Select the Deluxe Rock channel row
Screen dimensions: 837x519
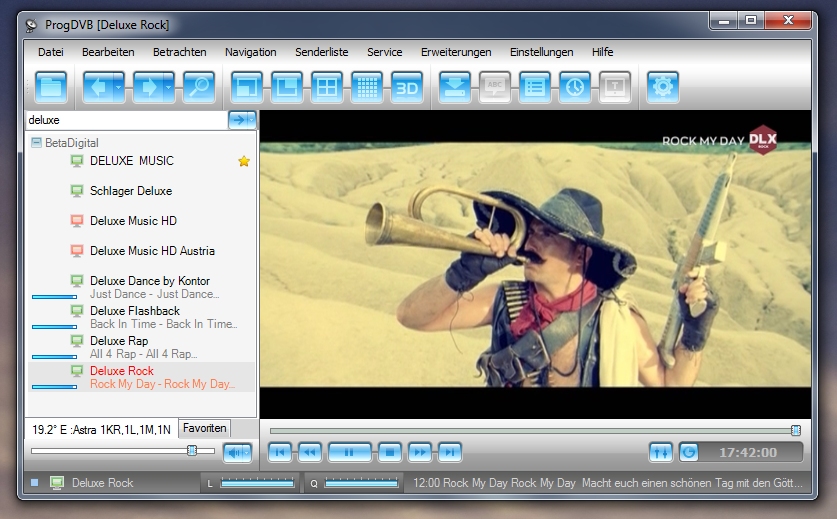tap(141, 377)
